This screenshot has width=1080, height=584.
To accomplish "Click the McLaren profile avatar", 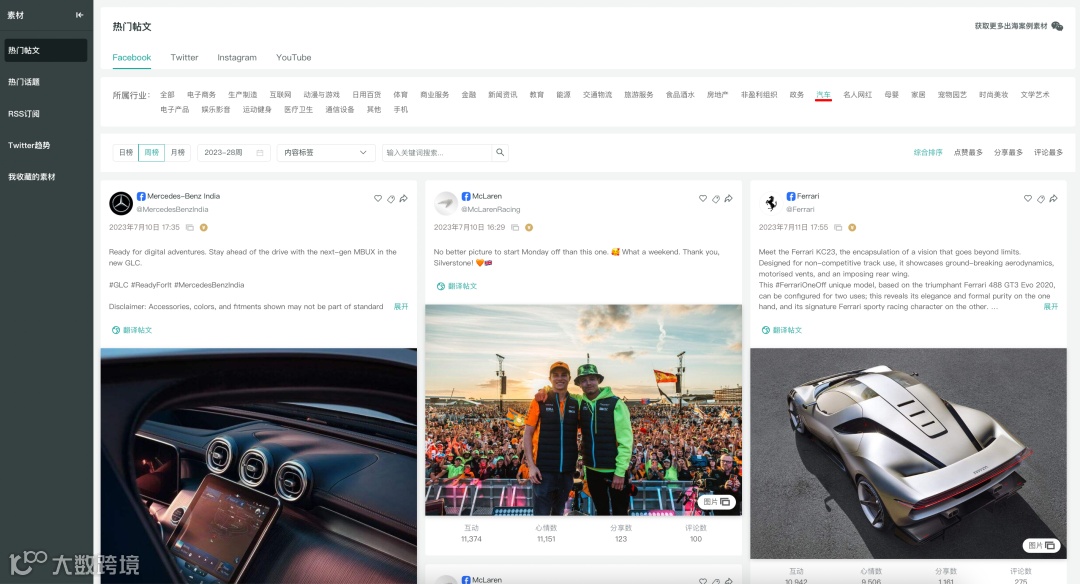I will pyautogui.click(x=446, y=203).
